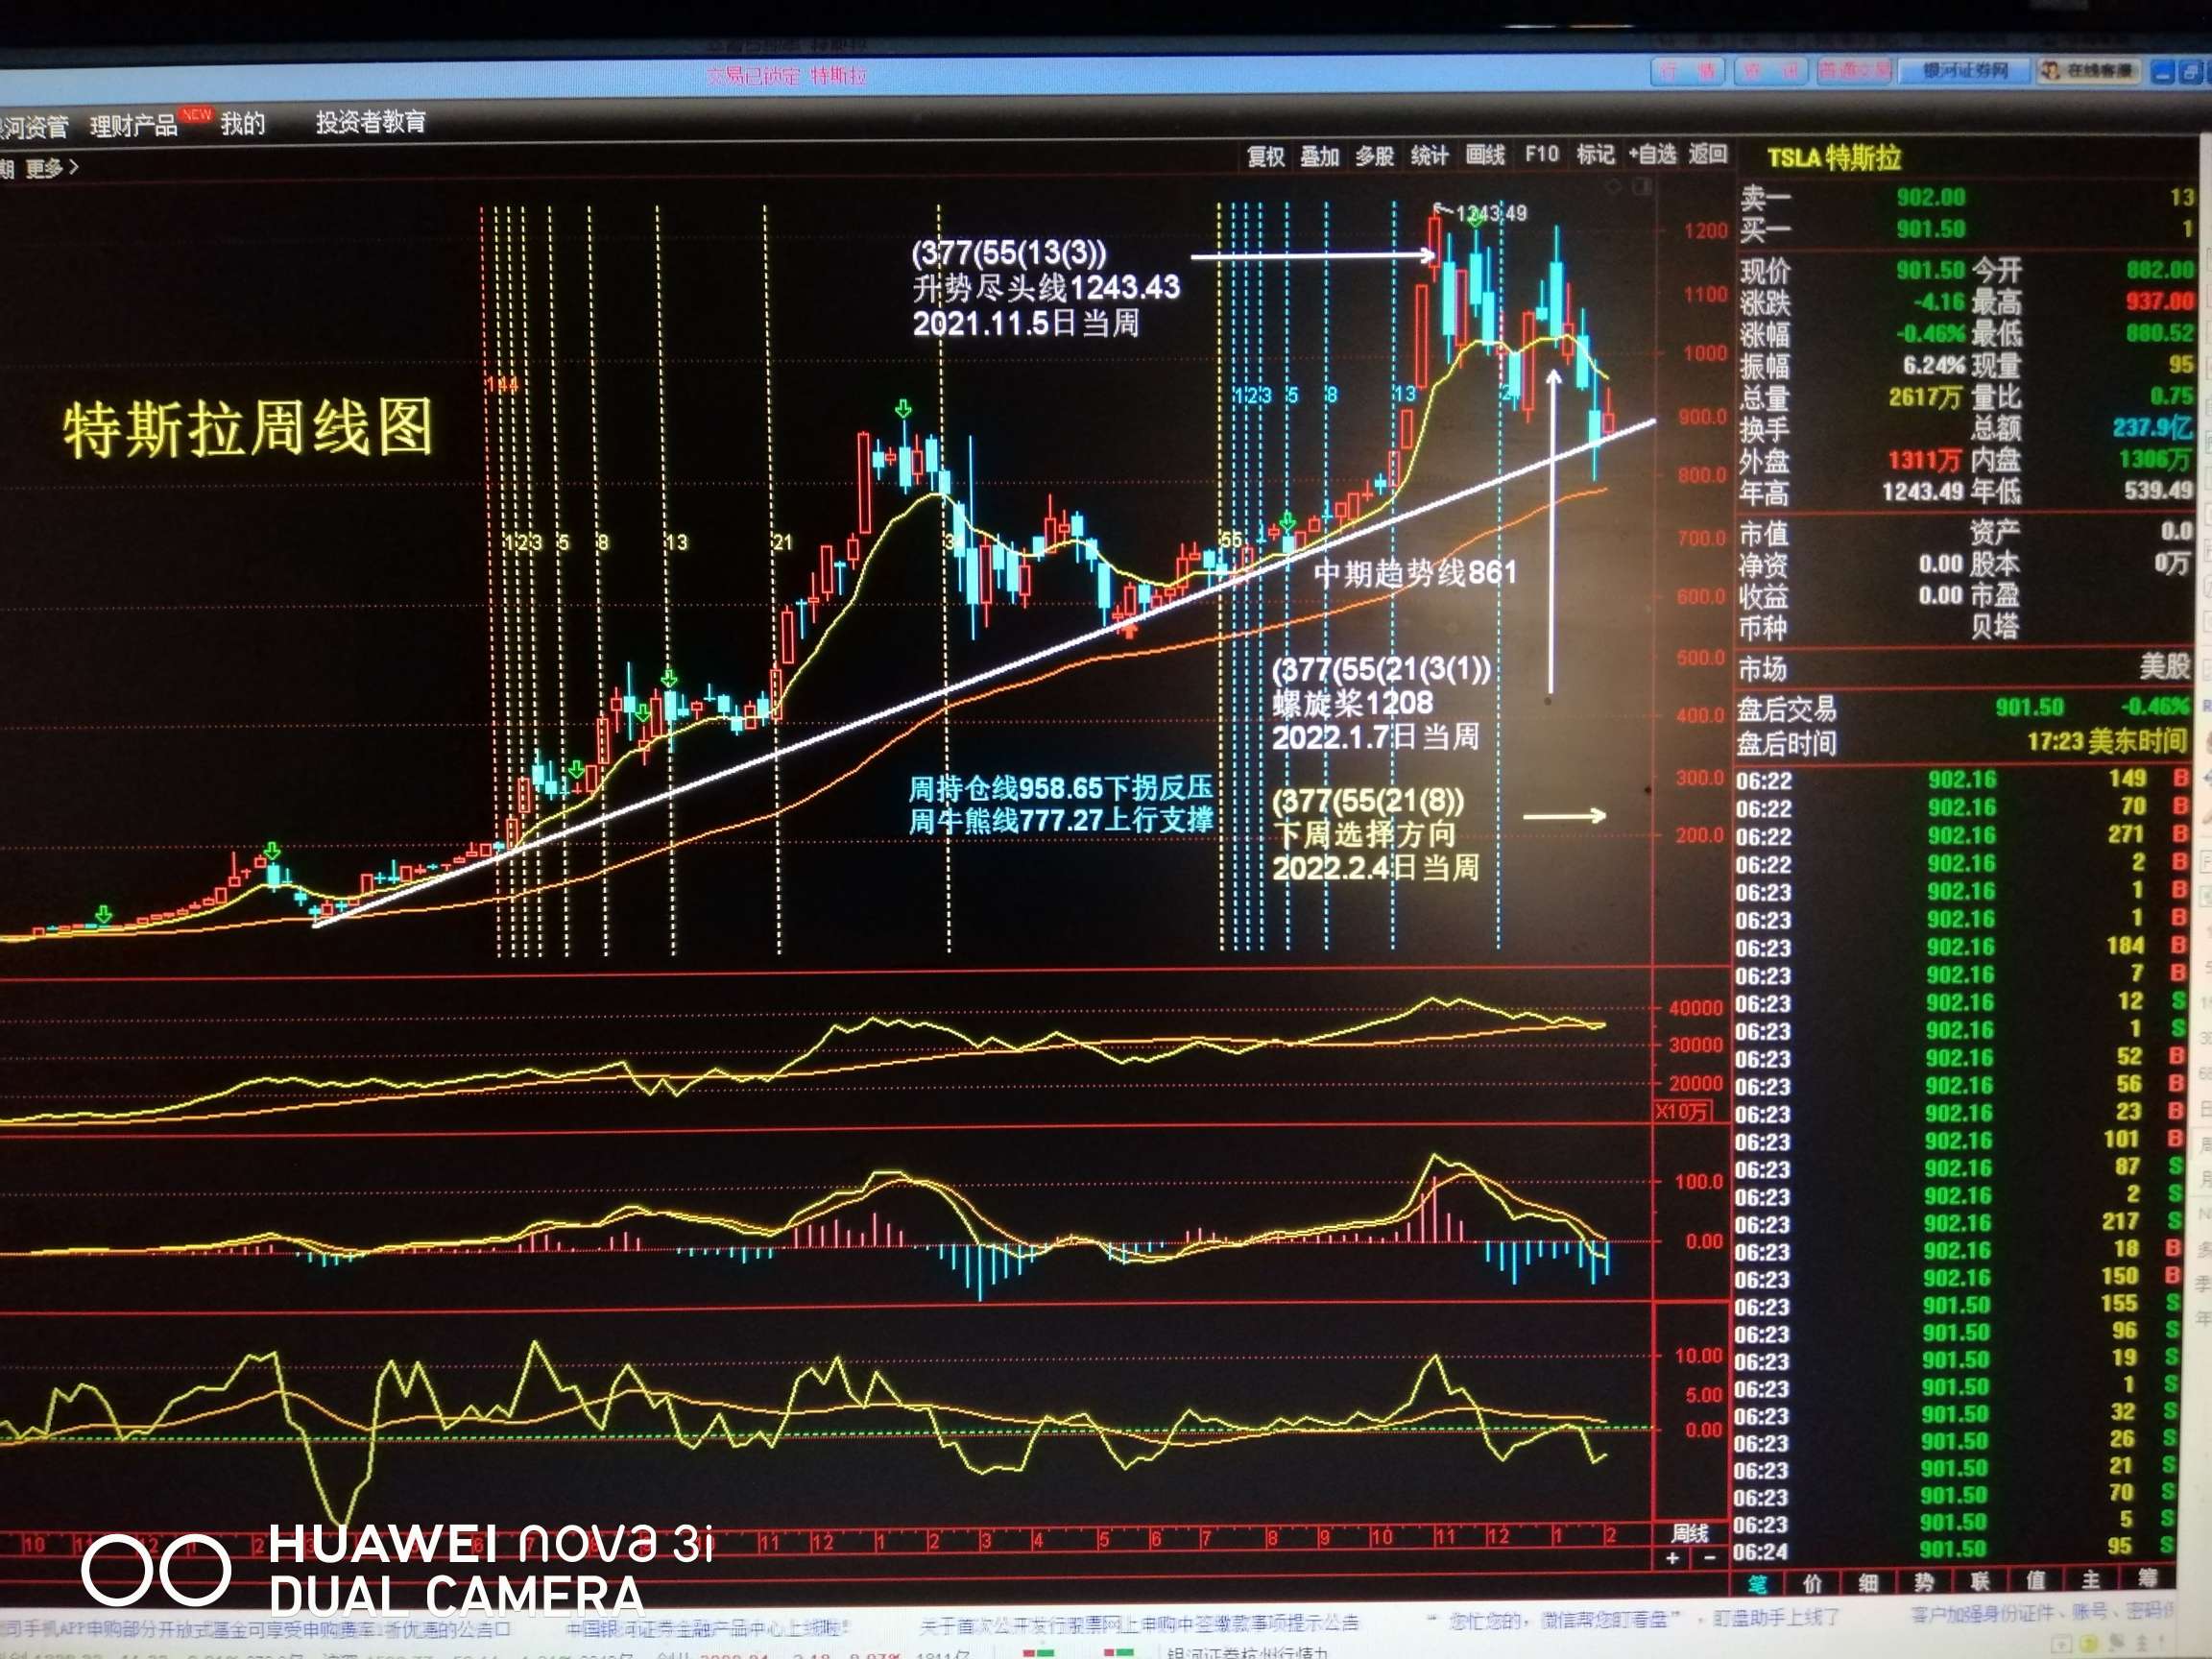Switch to the 主 main tab
Viewport: 2212px width, 1659px height.
pos(2091,1579)
